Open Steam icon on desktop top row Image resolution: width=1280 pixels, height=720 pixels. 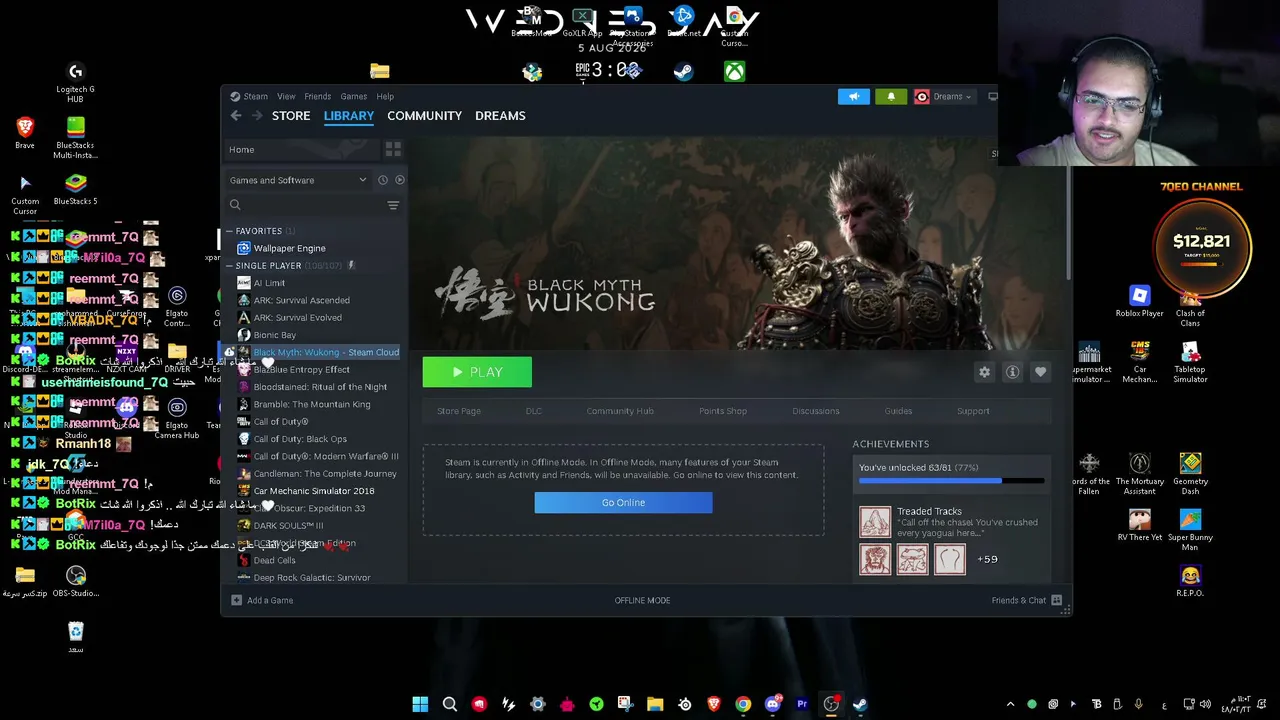[x=683, y=71]
